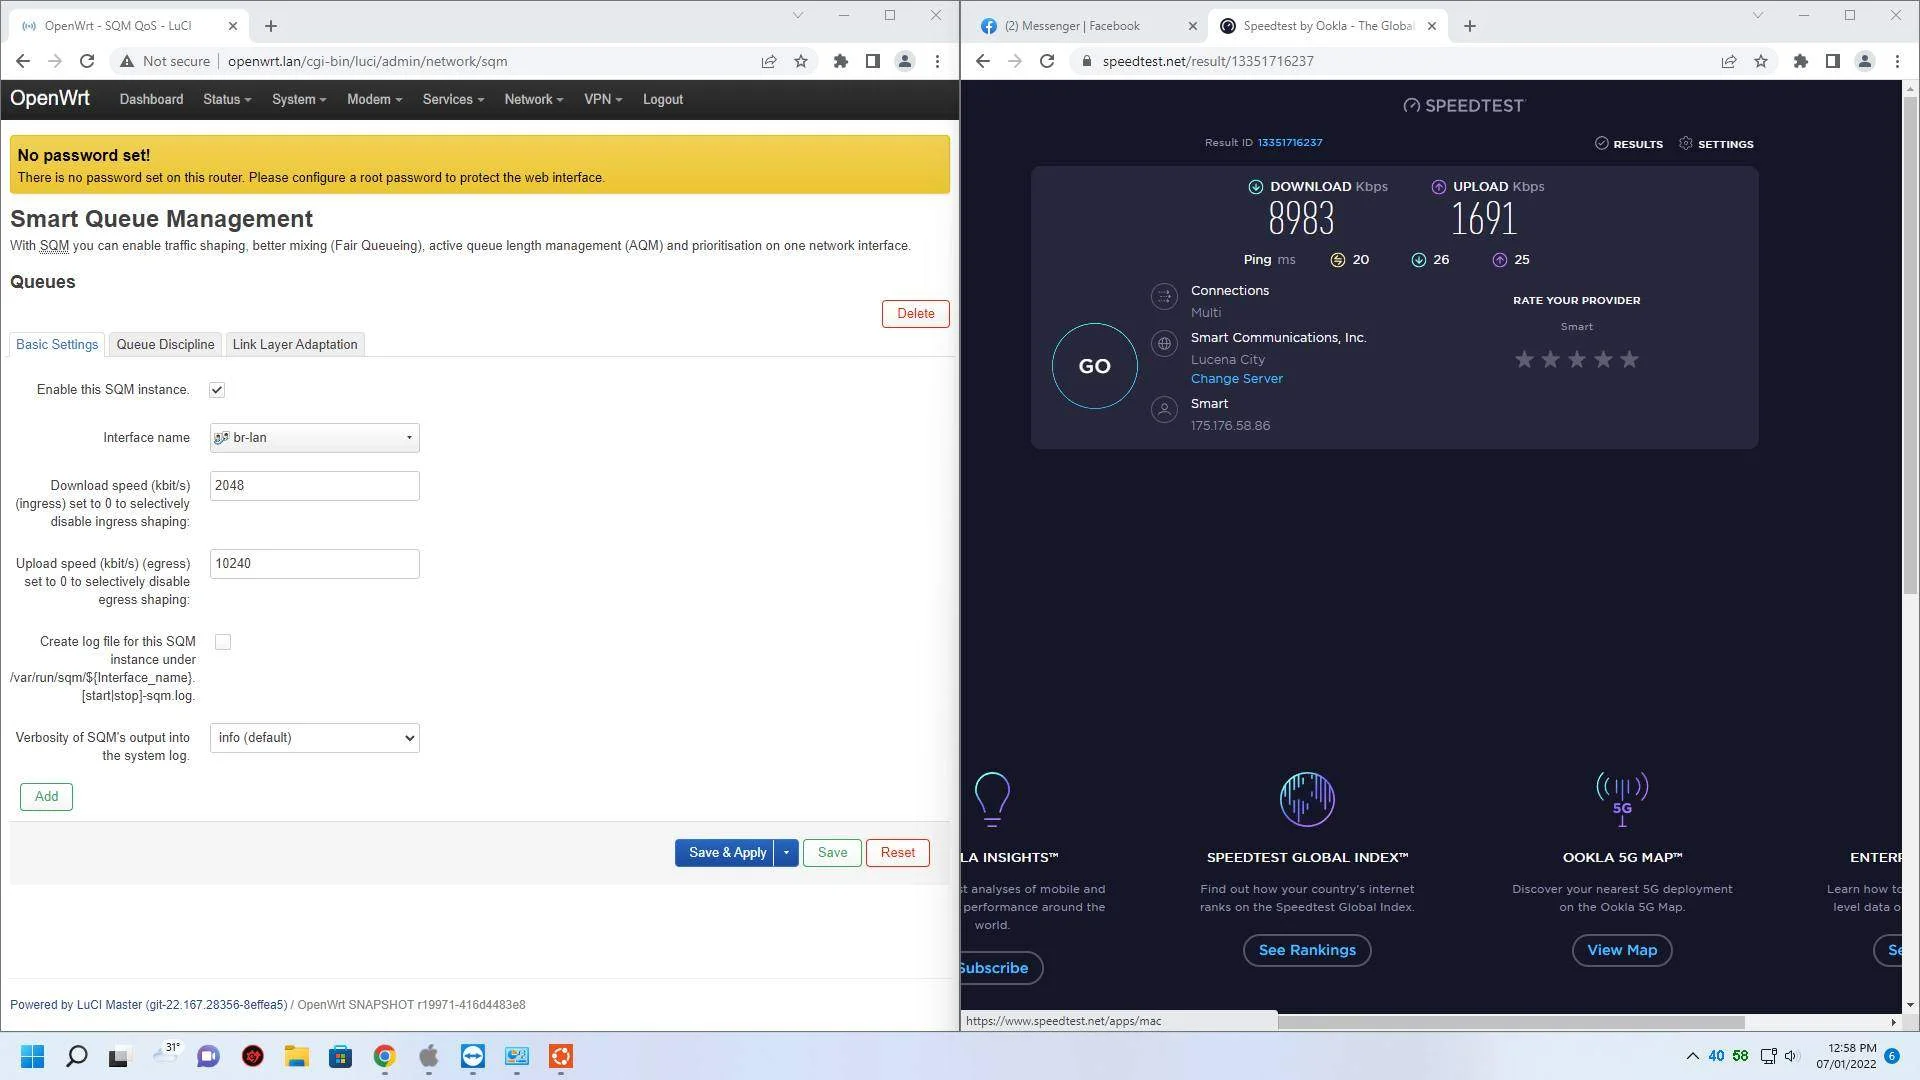Viewport: 1920px width, 1080px height.
Task: Open profile icon in Speedtest window
Action: point(1865,61)
